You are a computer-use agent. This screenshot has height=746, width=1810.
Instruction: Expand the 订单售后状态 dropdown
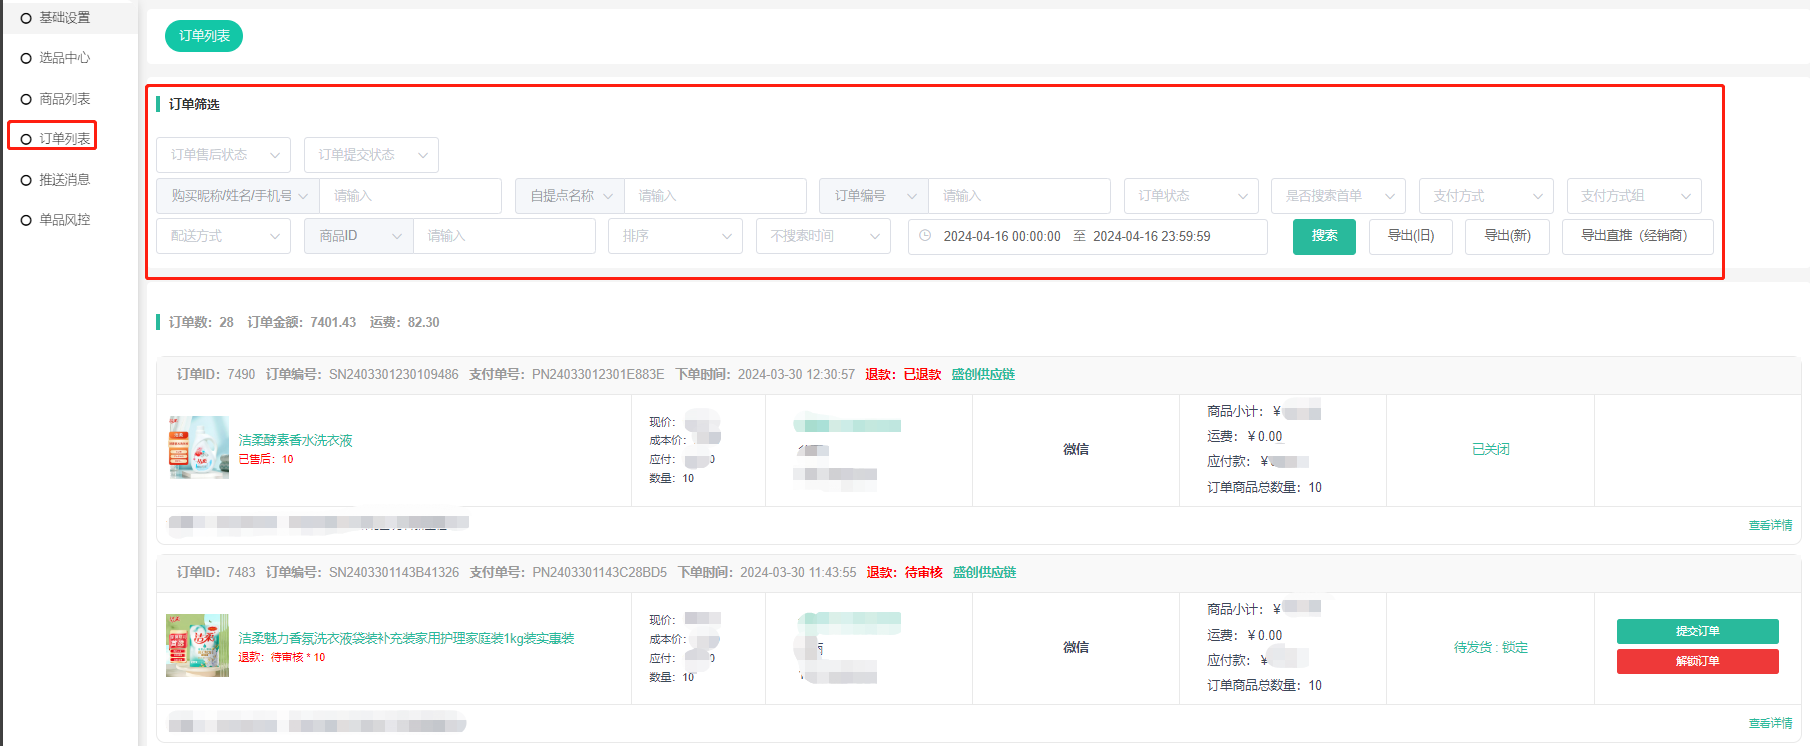[223, 155]
